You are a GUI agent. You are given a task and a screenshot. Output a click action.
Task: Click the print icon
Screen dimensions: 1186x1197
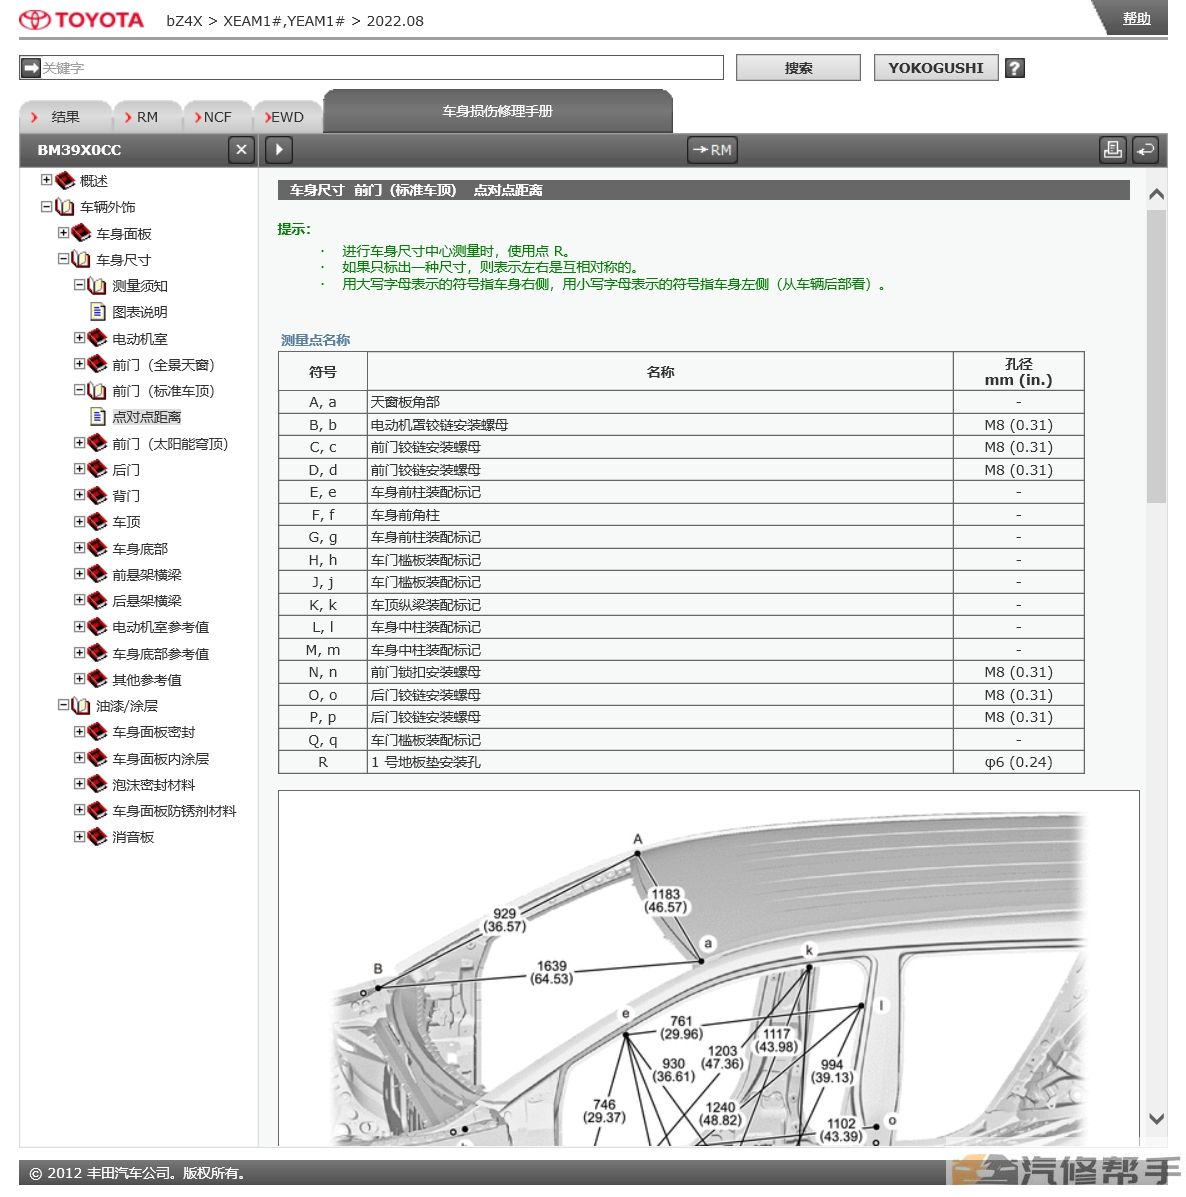point(1113,150)
